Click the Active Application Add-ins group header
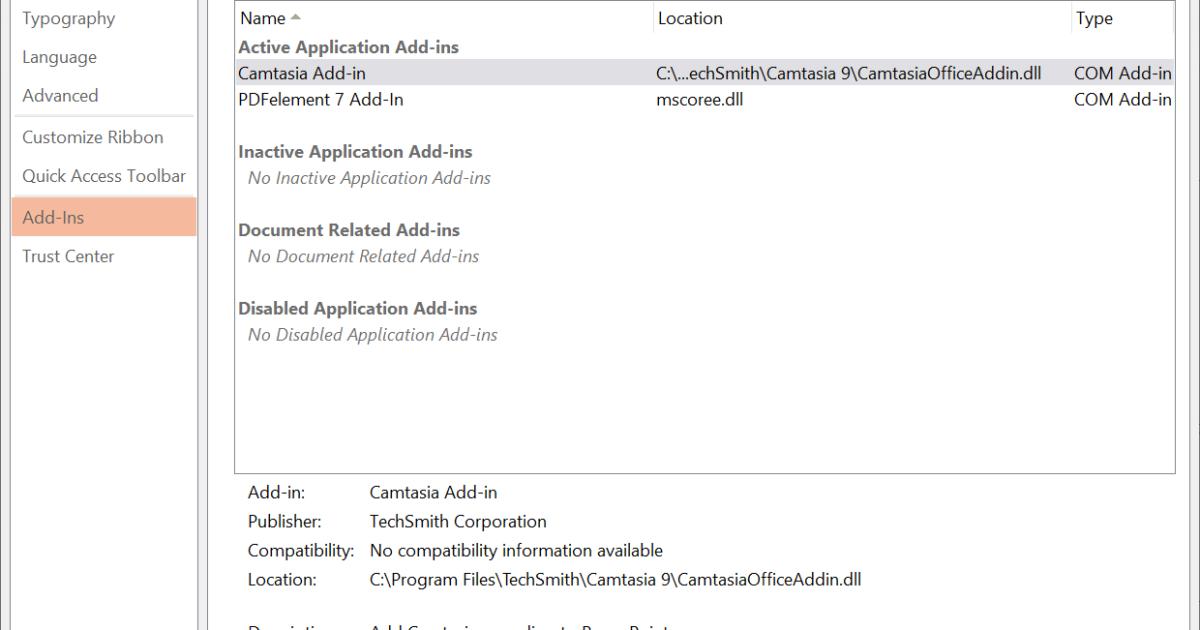1200x630 pixels. (348, 47)
